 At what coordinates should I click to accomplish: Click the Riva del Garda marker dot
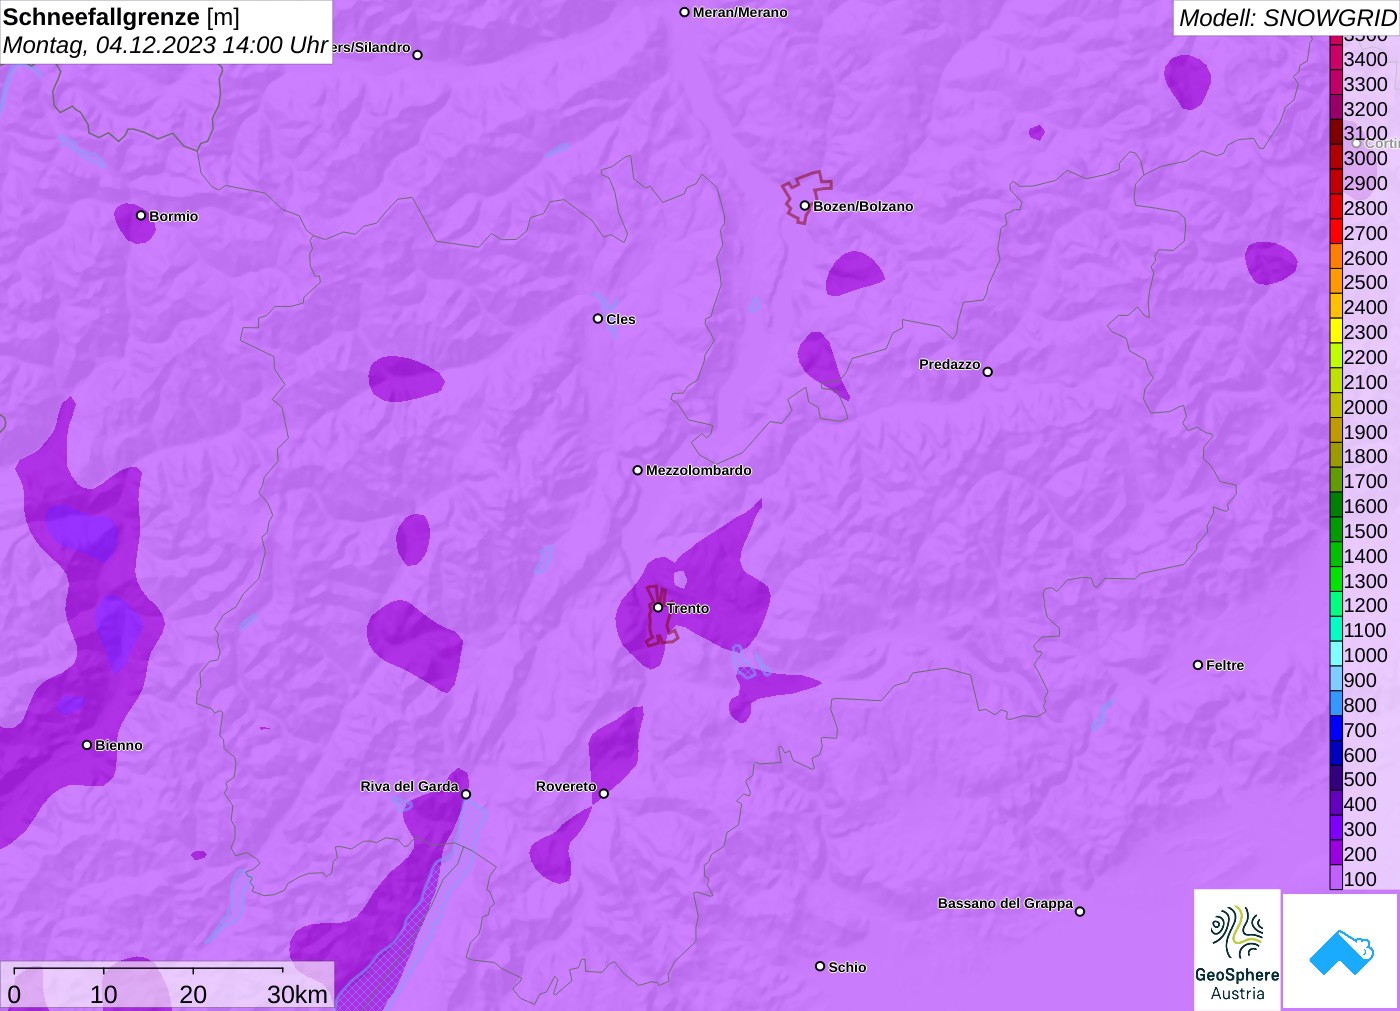(x=466, y=795)
